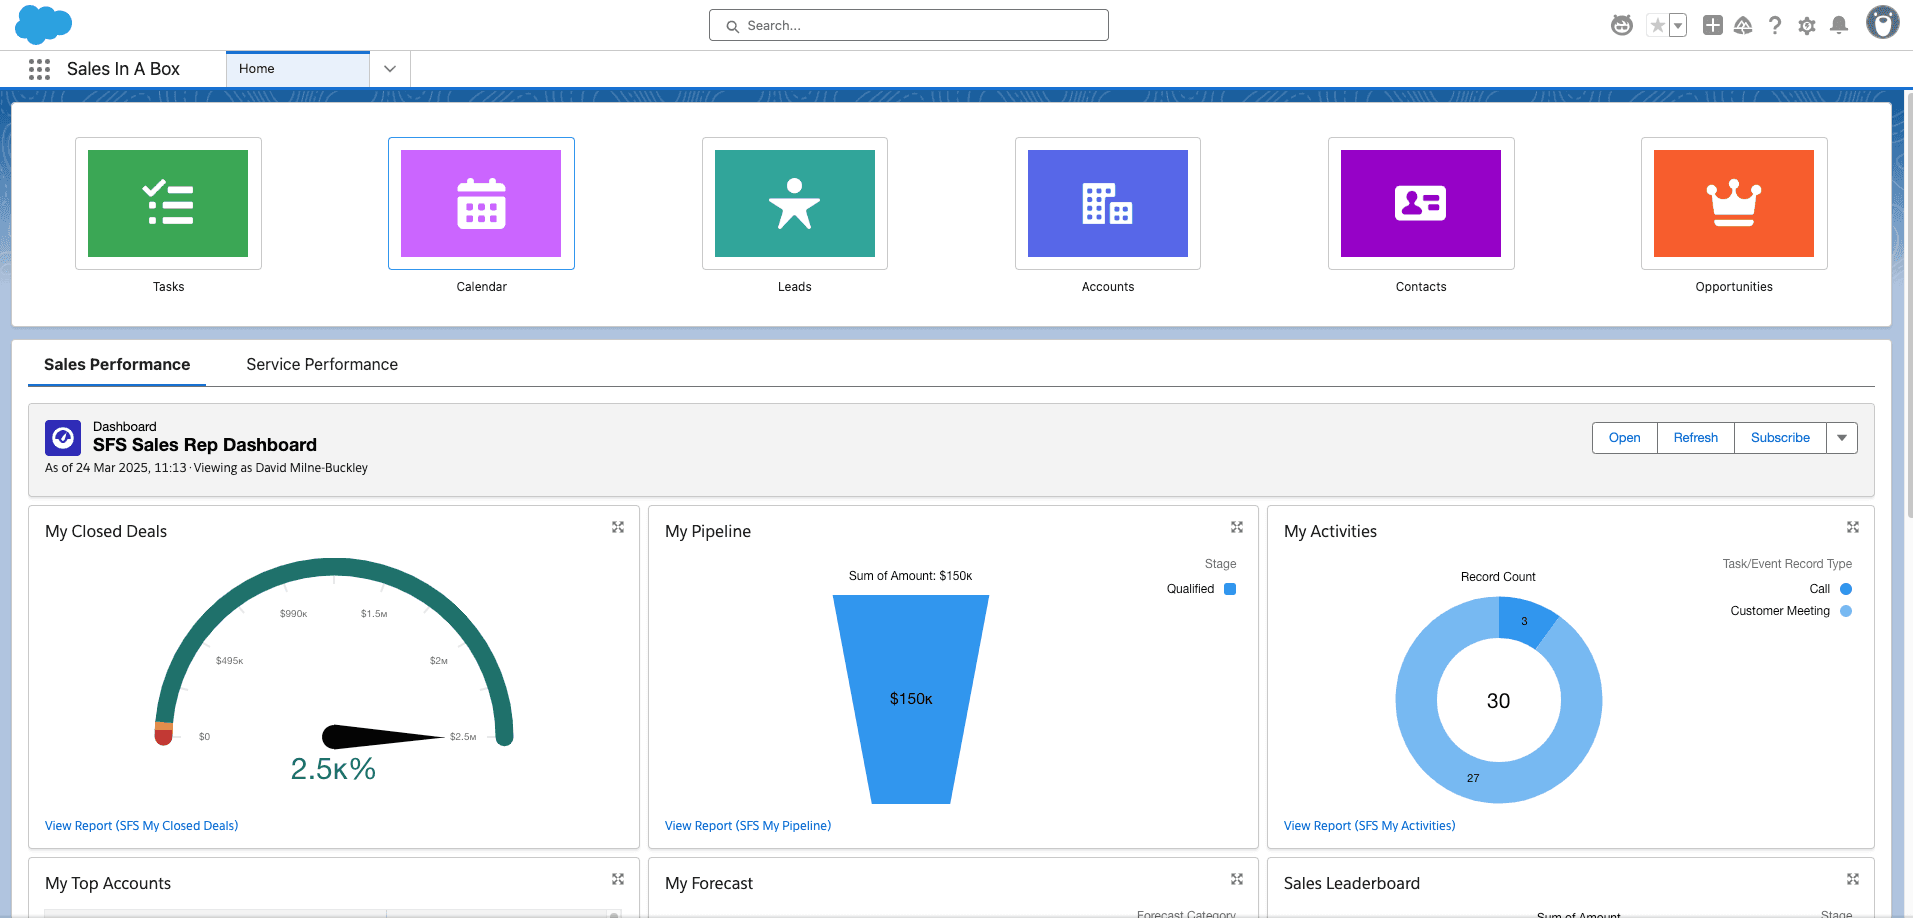Open the orange Opportunities tile
Screen dimensions: 1913x919
click(x=1734, y=203)
